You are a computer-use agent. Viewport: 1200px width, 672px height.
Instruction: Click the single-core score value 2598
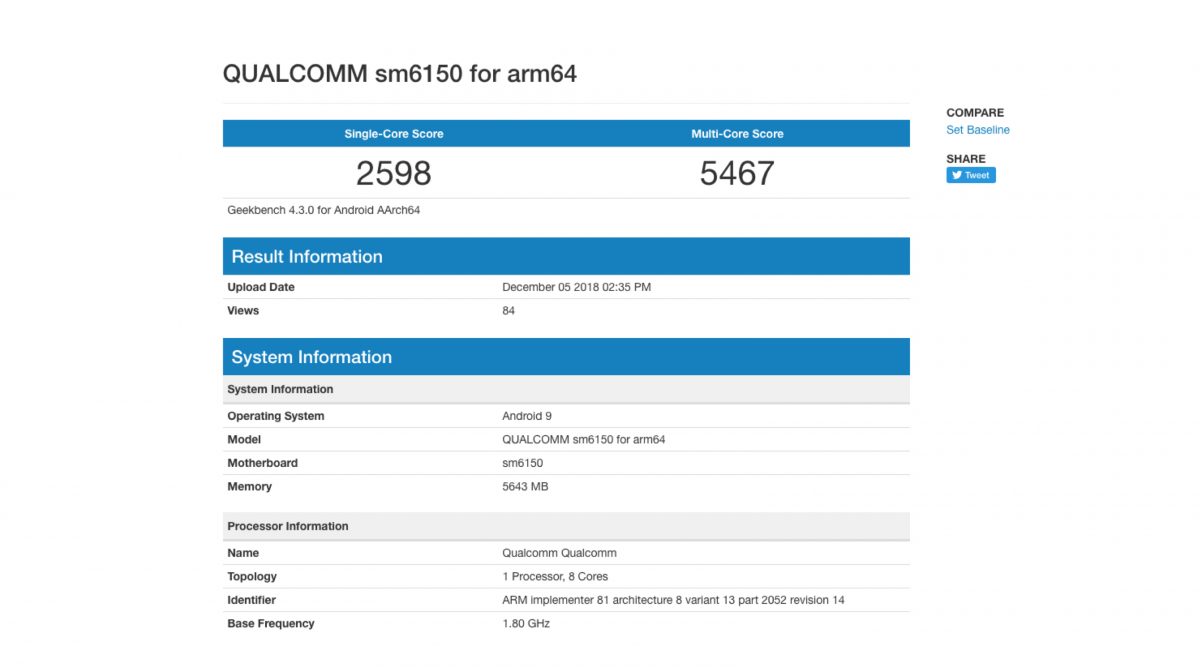[394, 173]
